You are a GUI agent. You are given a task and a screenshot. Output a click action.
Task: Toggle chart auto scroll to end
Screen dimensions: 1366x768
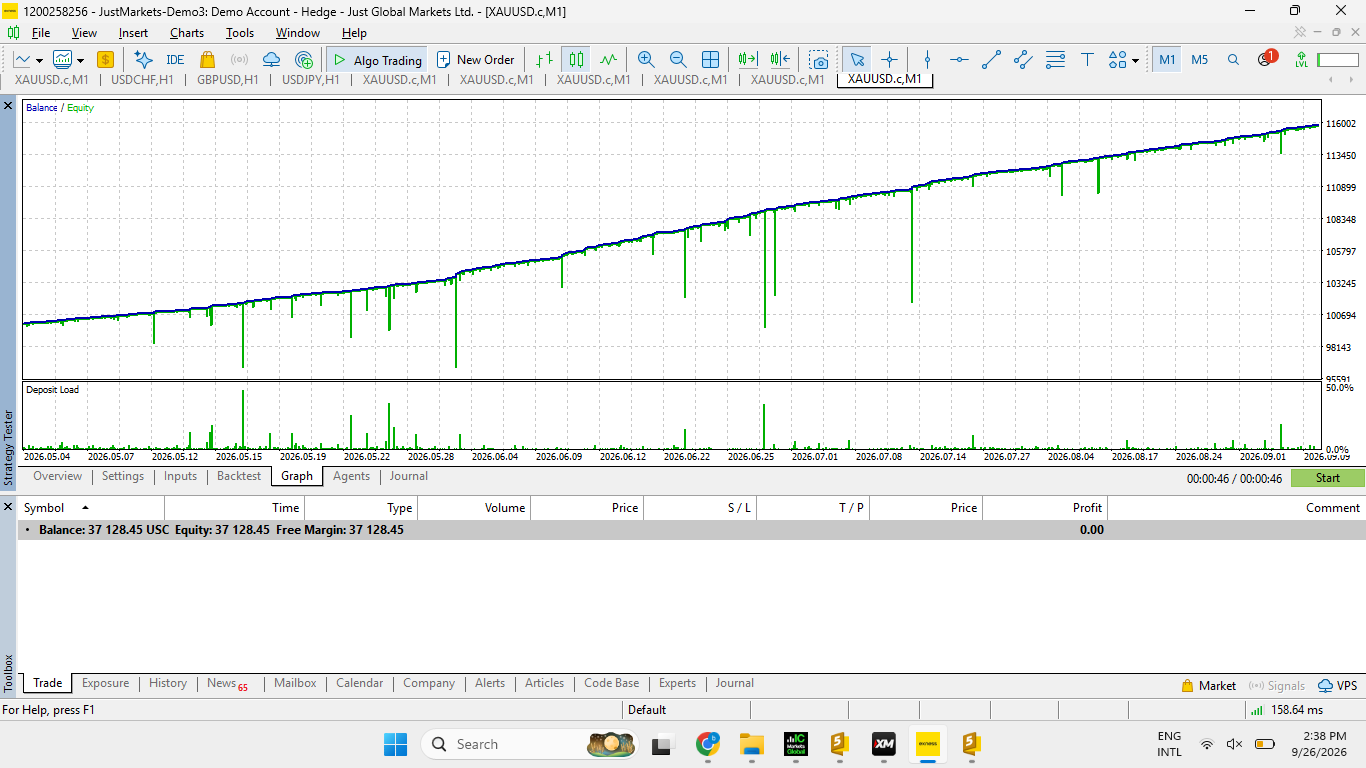[748, 60]
